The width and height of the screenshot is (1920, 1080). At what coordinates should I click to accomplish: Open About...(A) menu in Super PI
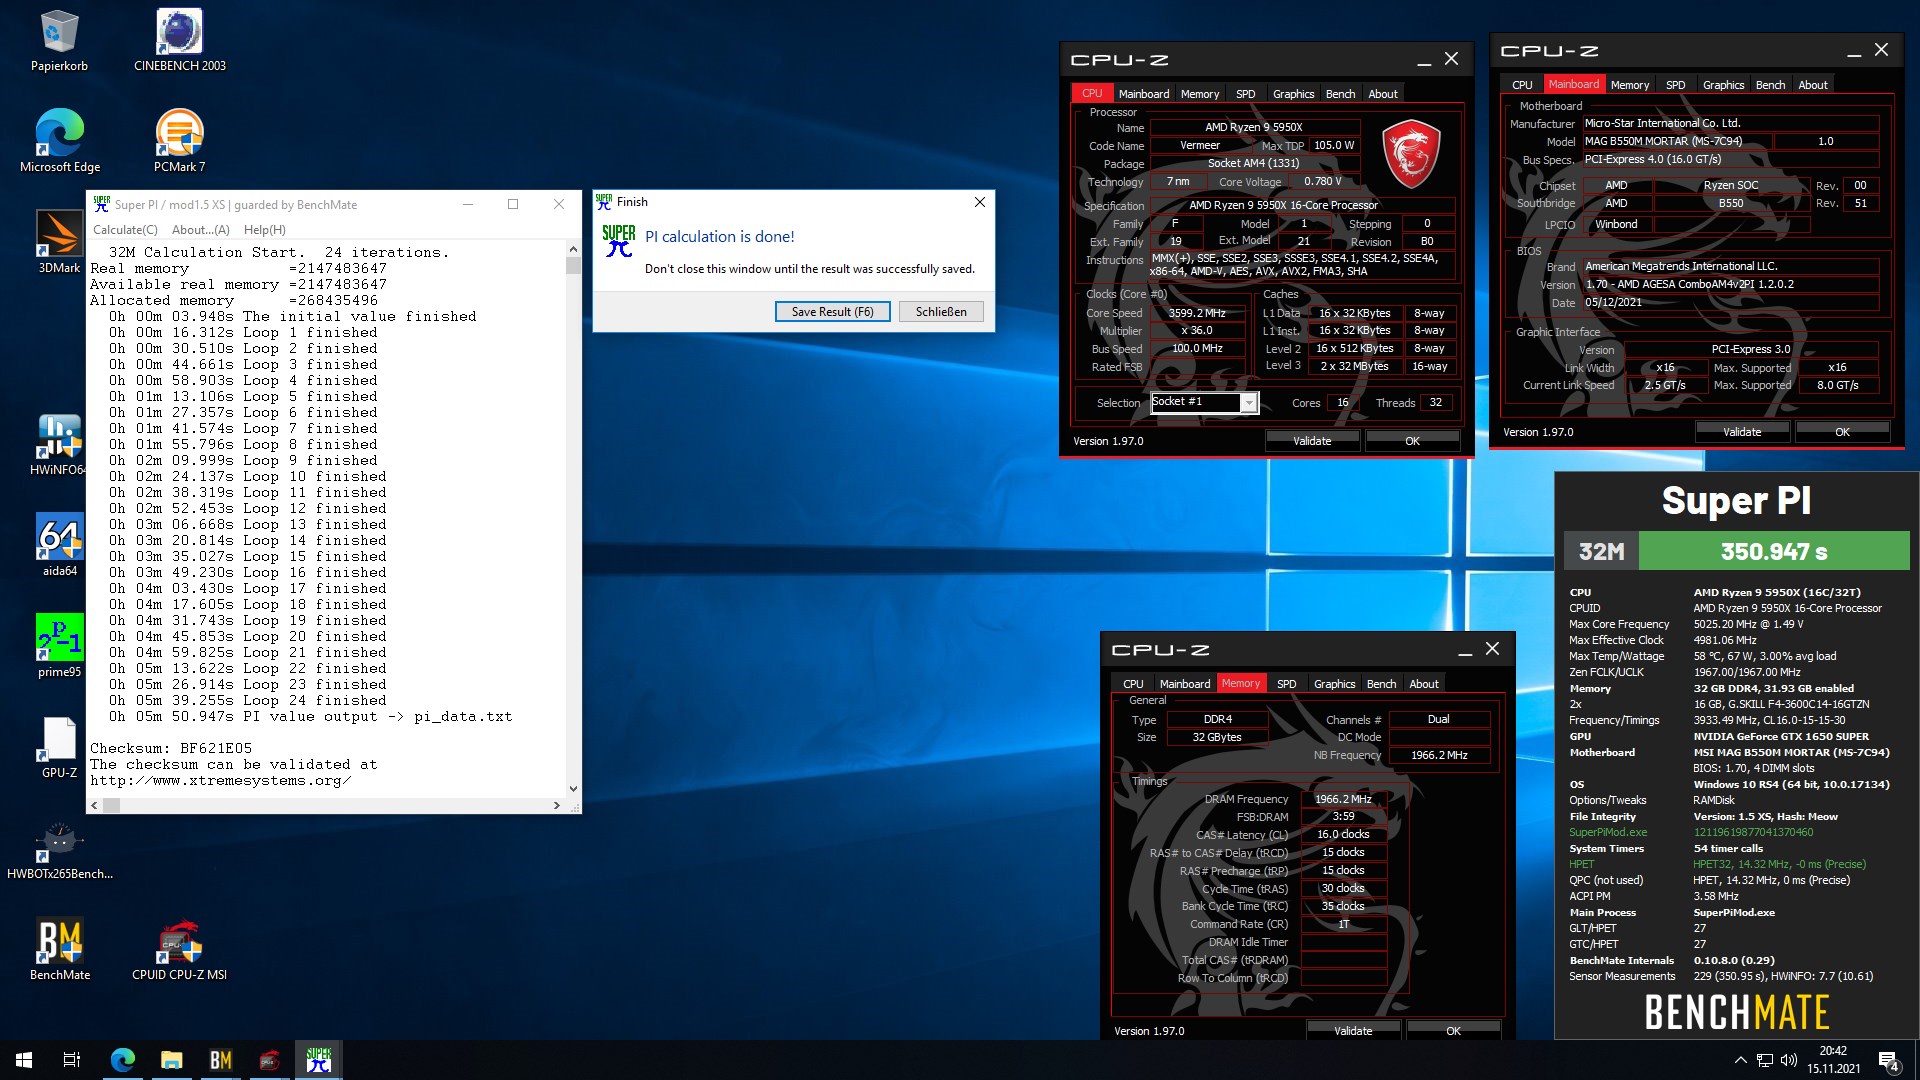(x=200, y=230)
